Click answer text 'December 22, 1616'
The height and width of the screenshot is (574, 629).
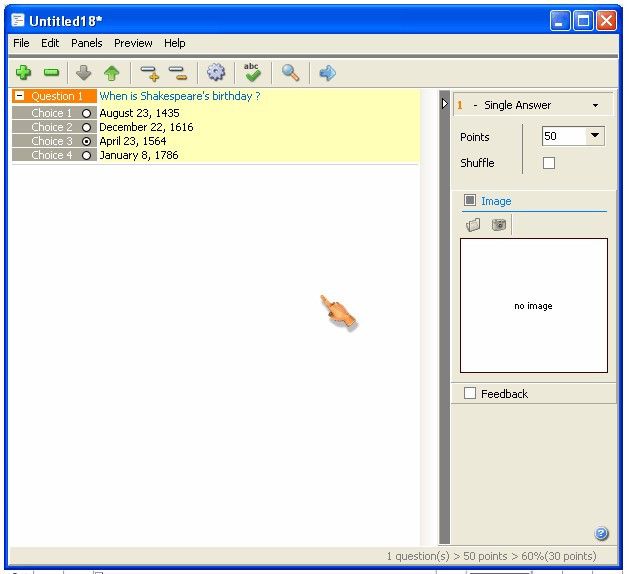tap(146, 127)
